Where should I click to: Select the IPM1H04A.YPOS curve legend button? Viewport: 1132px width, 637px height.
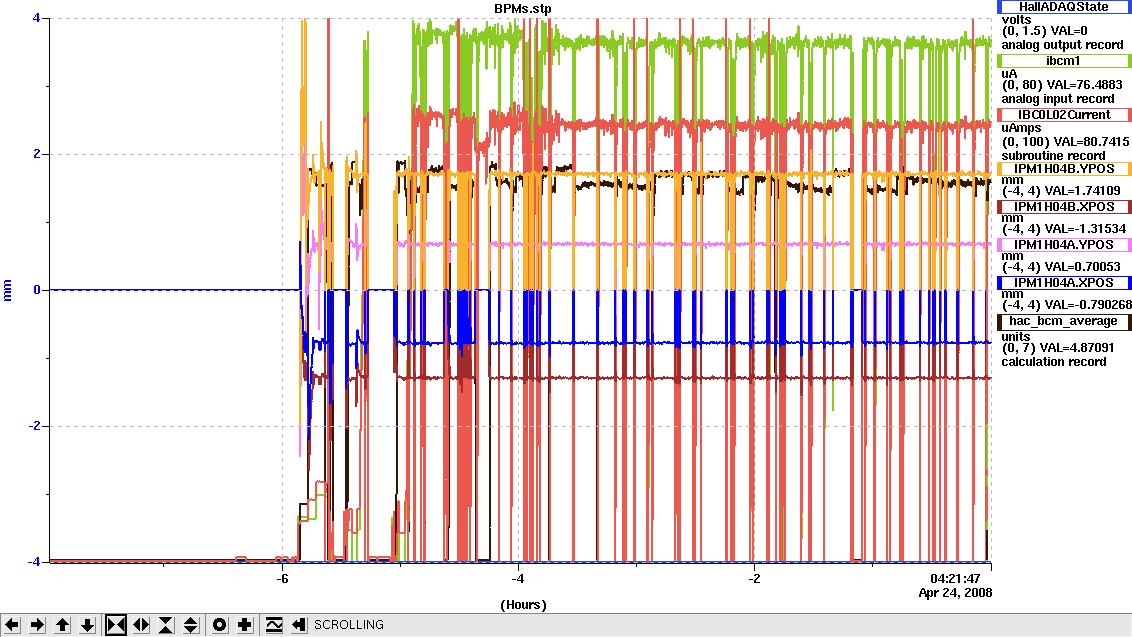click(x=1064, y=245)
